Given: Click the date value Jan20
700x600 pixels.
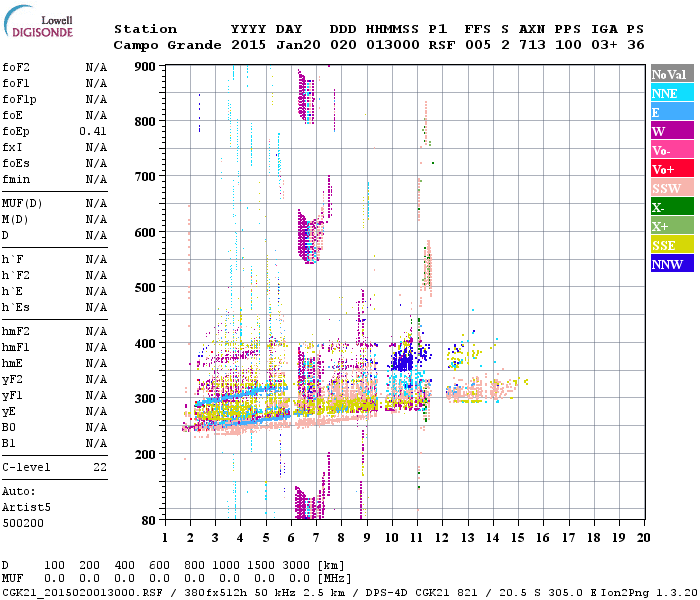Looking at the screenshot, I should pos(298,45).
